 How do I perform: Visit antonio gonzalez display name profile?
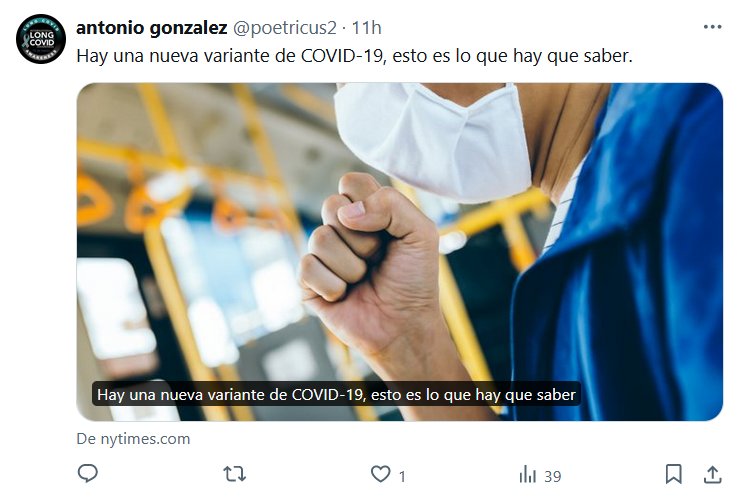click(x=152, y=28)
